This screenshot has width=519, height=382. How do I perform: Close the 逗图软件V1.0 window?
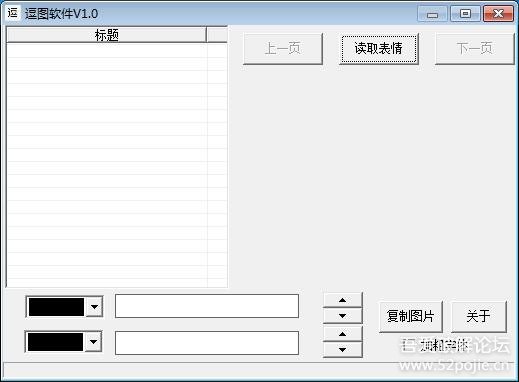coord(498,14)
